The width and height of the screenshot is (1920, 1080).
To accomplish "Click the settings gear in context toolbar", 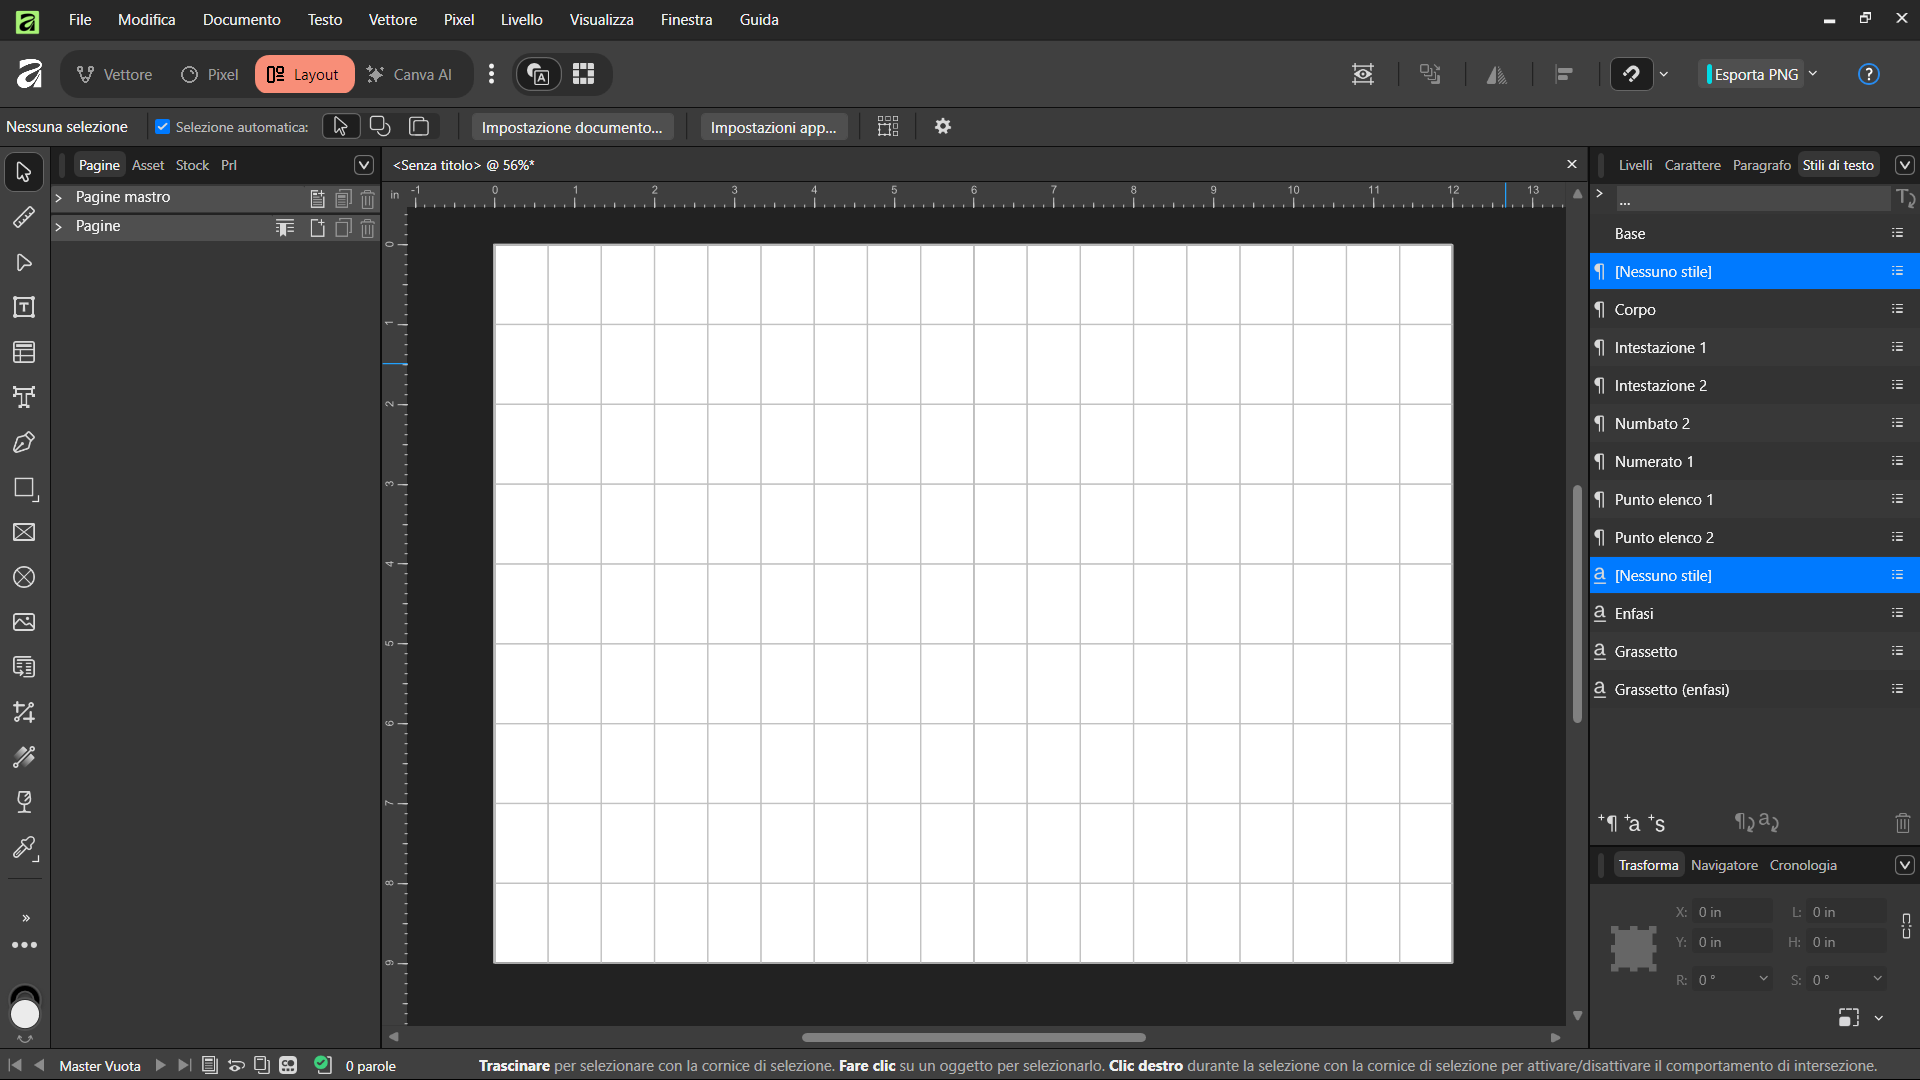I will [942, 126].
